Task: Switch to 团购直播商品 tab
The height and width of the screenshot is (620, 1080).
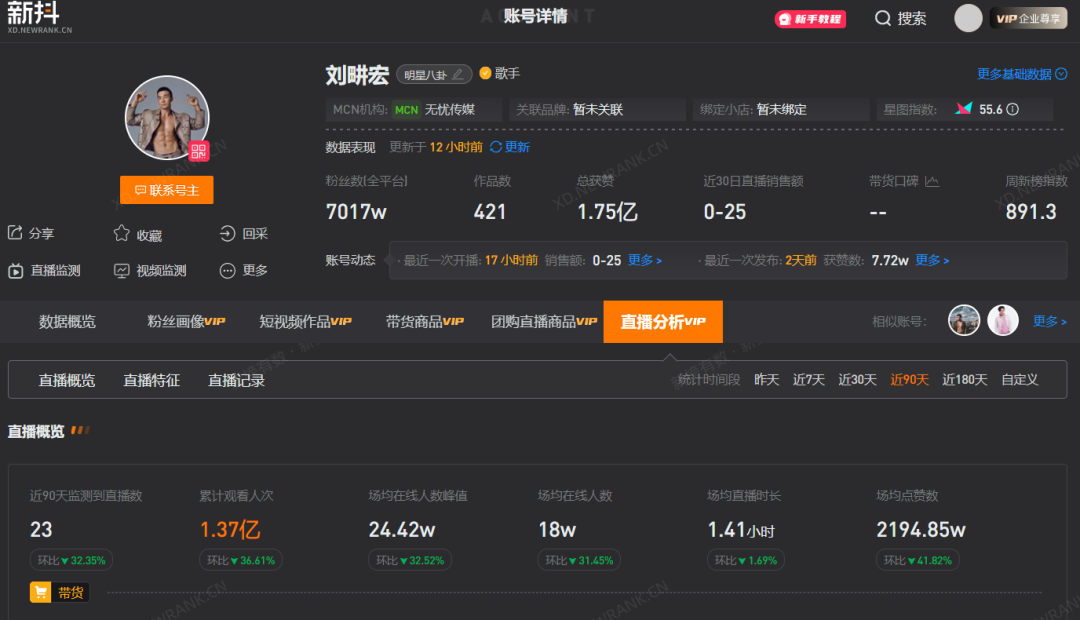Action: pos(543,322)
